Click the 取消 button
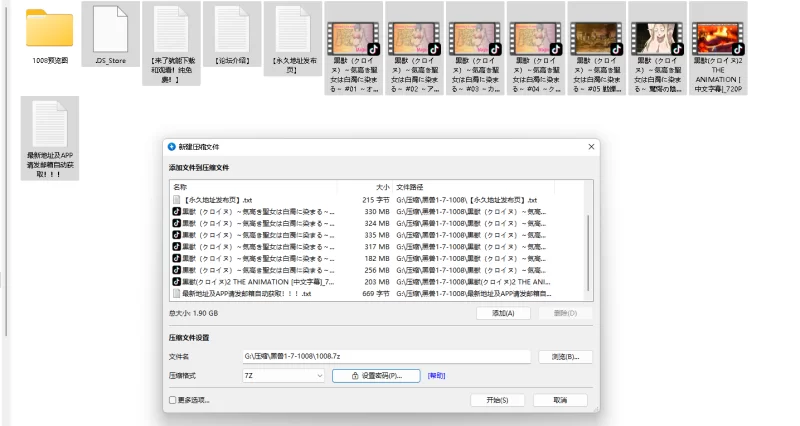 pyautogui.click(x=560, y=400)
